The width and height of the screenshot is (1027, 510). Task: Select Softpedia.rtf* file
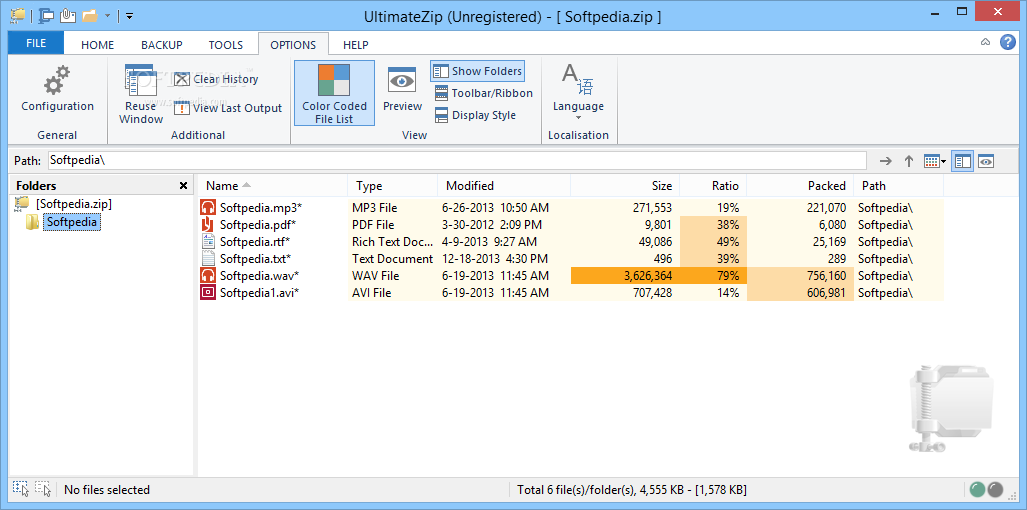click(255, 242)
